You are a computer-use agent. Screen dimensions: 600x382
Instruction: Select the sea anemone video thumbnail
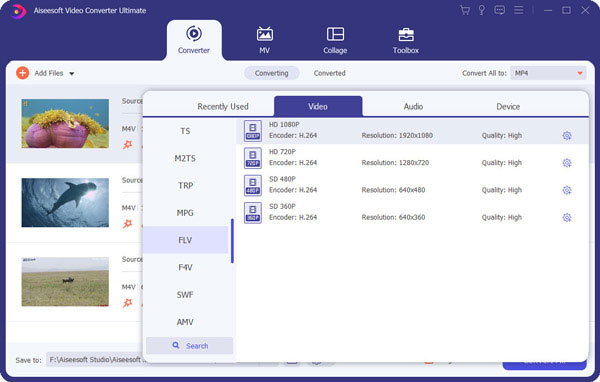click(x=65, y=123)
